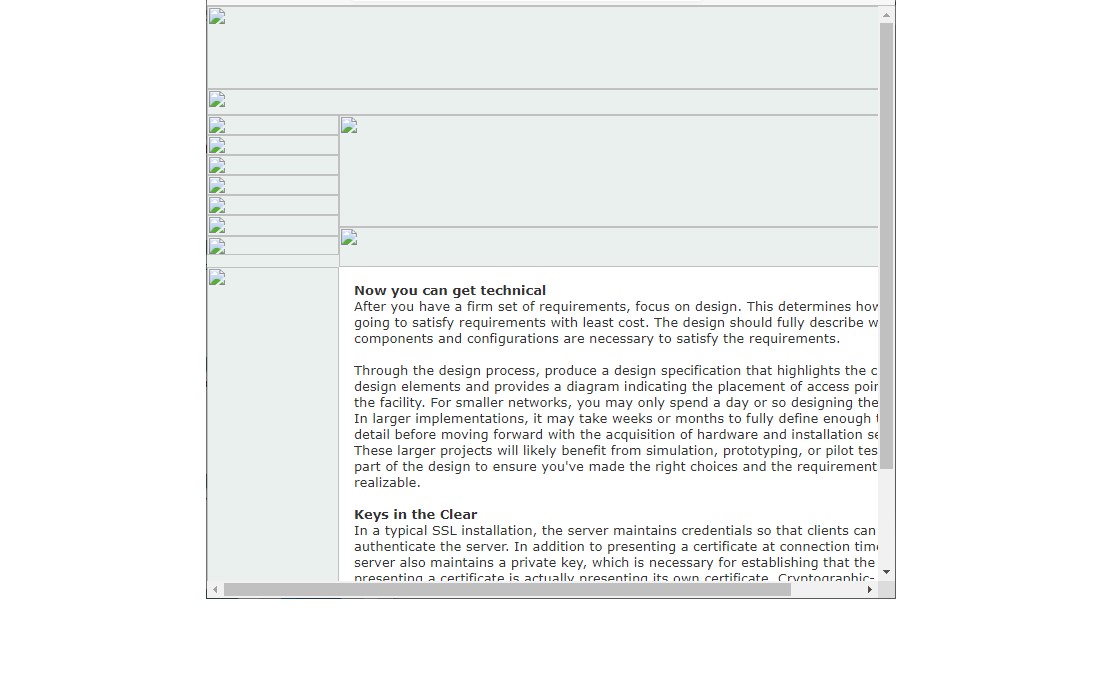Click the vertical scrollbar thumb
The image size is (1096, 673).
pos(886,246)
